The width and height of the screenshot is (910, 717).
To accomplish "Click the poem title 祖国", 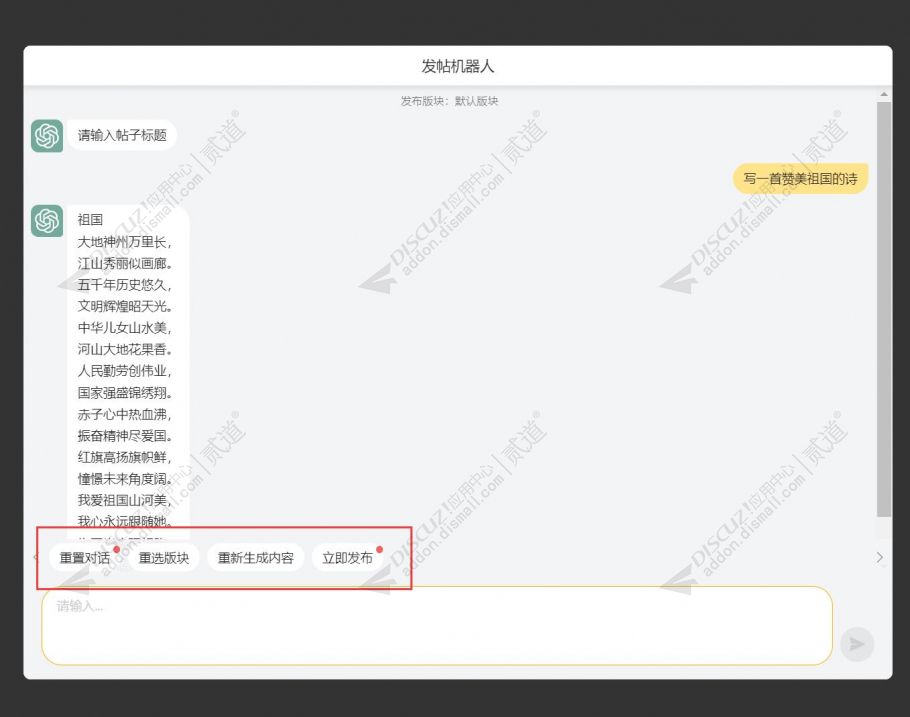I will click(90, 220).
